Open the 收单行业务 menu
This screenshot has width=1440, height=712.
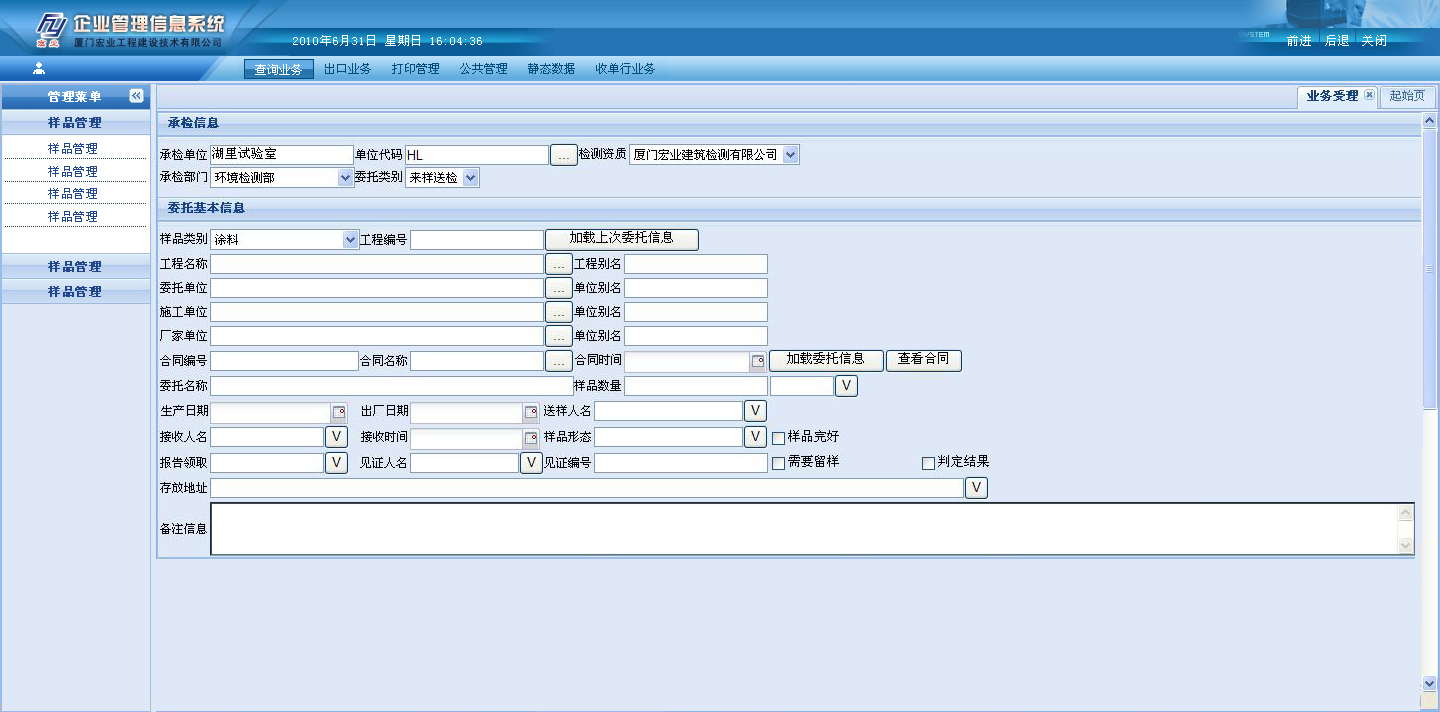(x=625, y=69)
